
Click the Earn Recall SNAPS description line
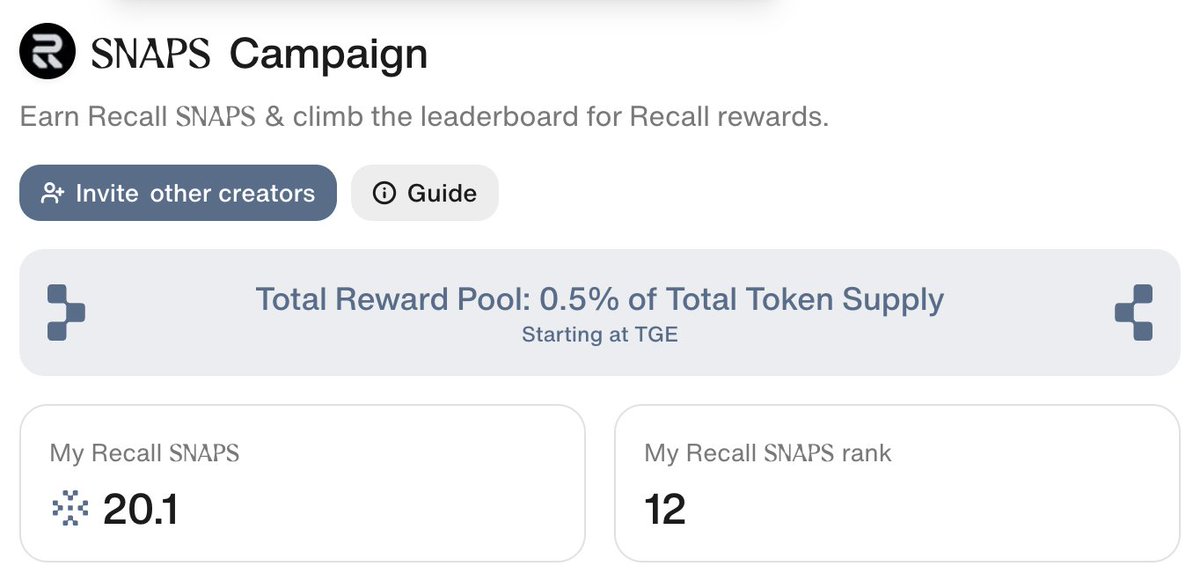point(425,117)
